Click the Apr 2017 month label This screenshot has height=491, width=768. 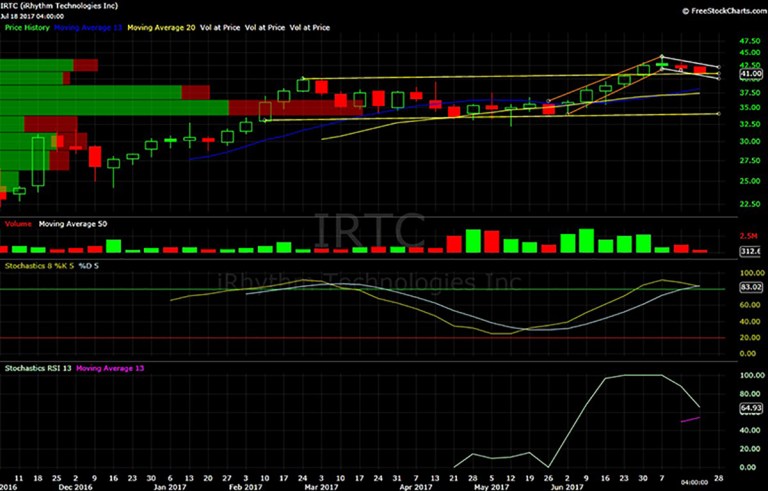point(416,487)
